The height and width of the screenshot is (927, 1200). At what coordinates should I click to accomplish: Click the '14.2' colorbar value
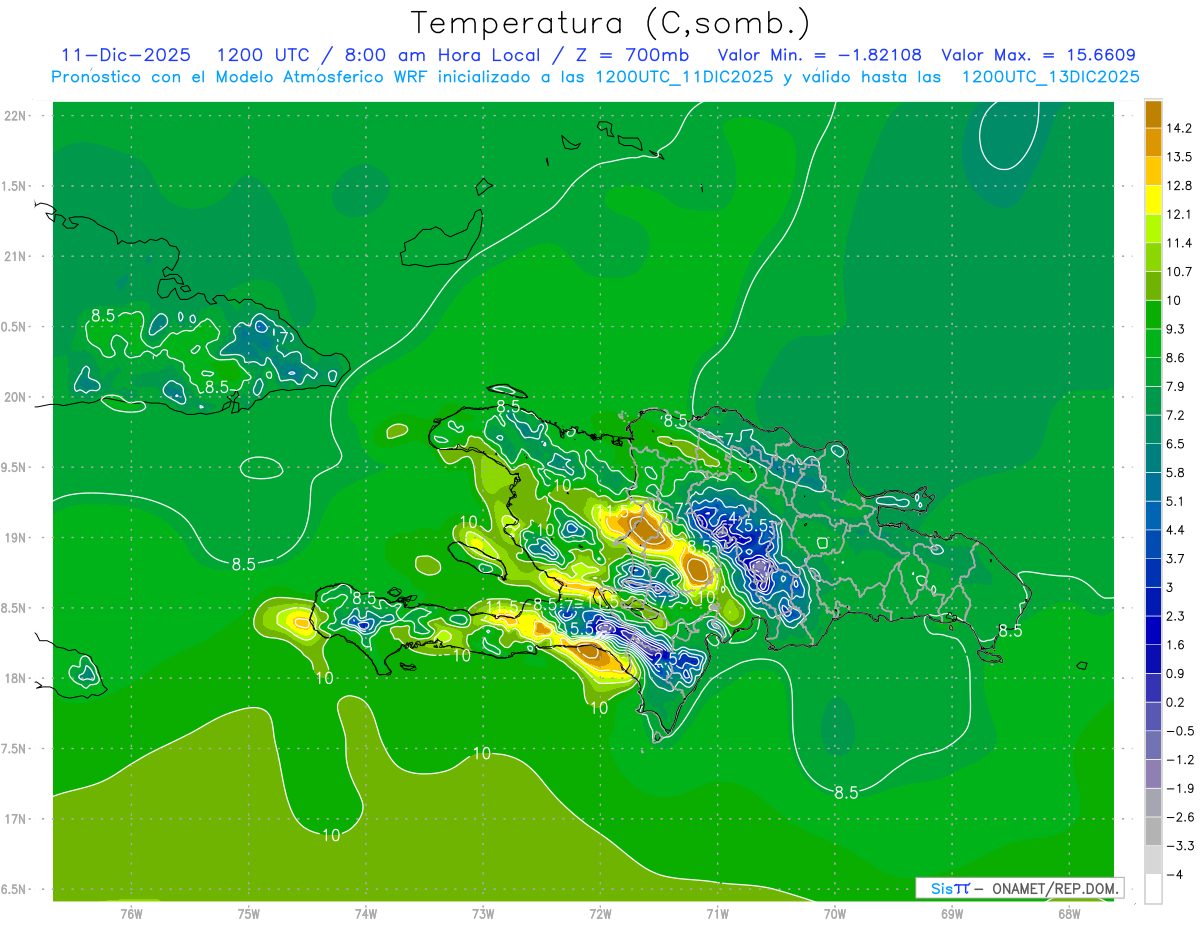click(1181, 128)
